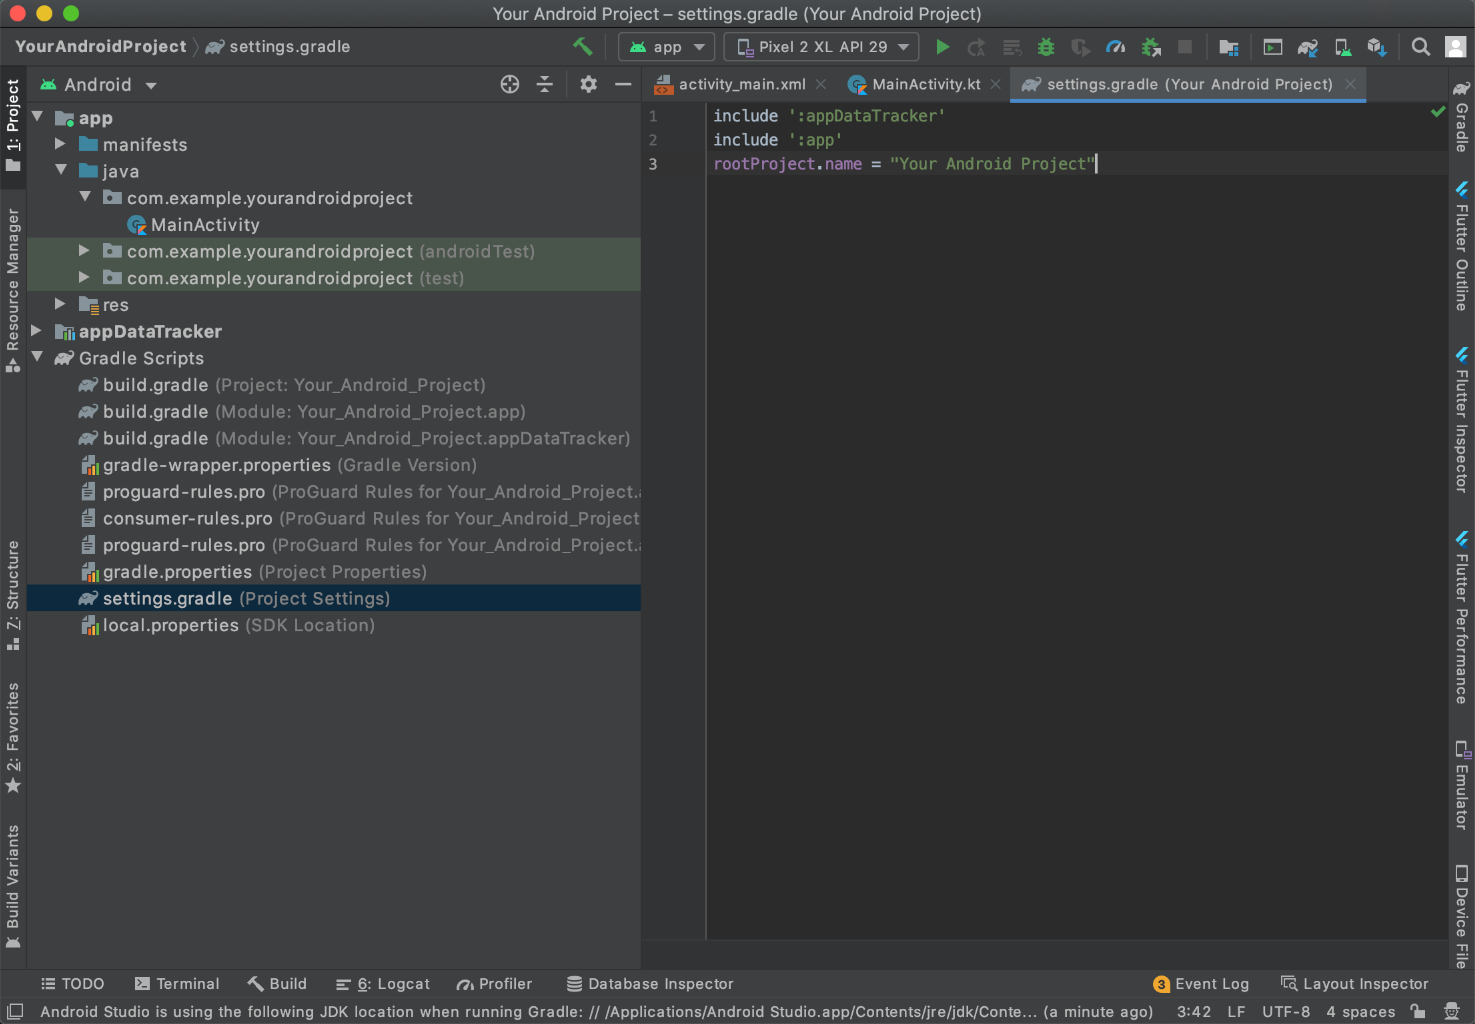The width and height of the screenshot is (1475, 1024).
Task: Open the SDK Manager icon
Action: coord(1377,47)
